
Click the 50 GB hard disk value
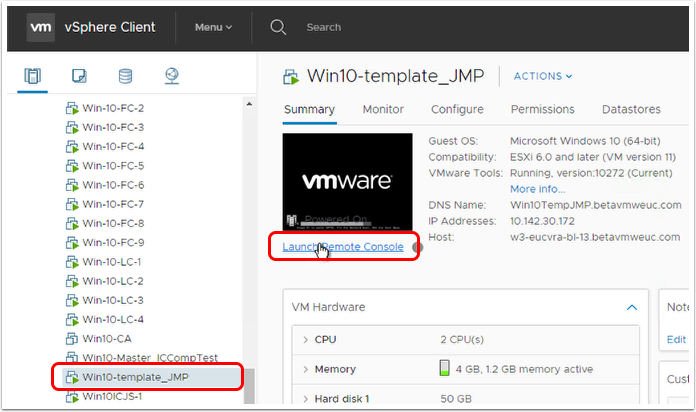click(x=456, y=399)
